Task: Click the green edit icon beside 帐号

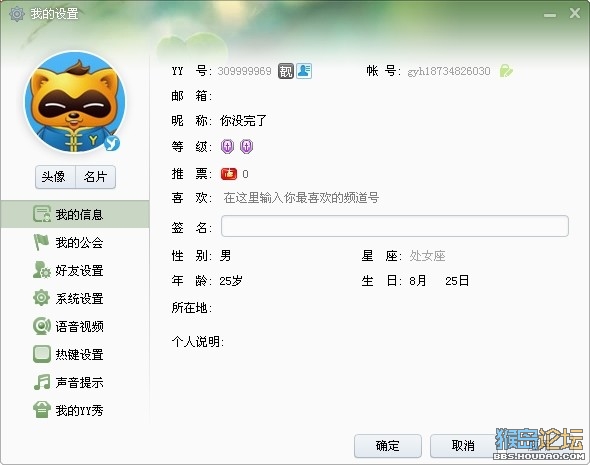Action: tap(506, 71)
